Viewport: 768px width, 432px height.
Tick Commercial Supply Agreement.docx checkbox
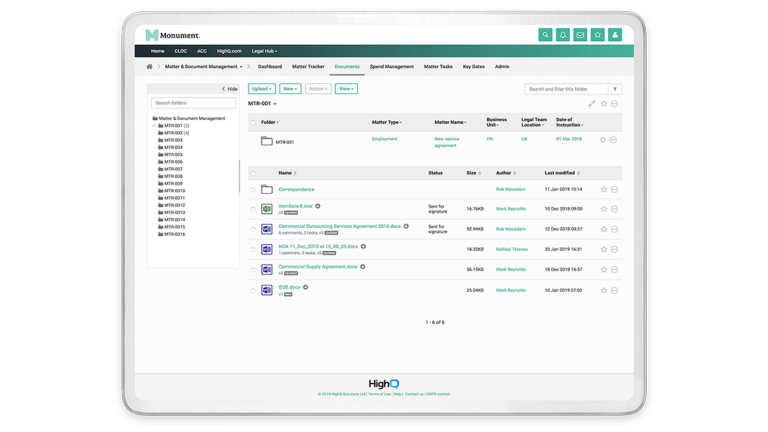pos(253,270)
